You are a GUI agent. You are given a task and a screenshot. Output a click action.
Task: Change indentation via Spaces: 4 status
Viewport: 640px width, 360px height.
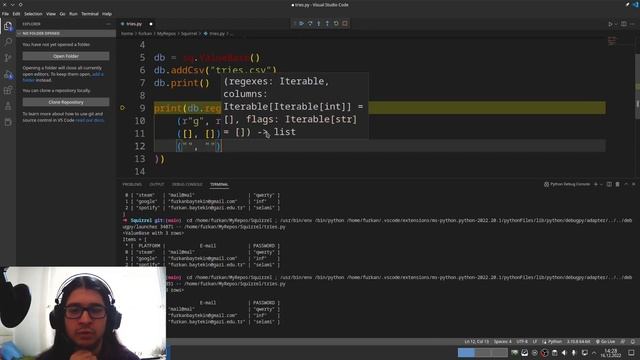point(502,342)
